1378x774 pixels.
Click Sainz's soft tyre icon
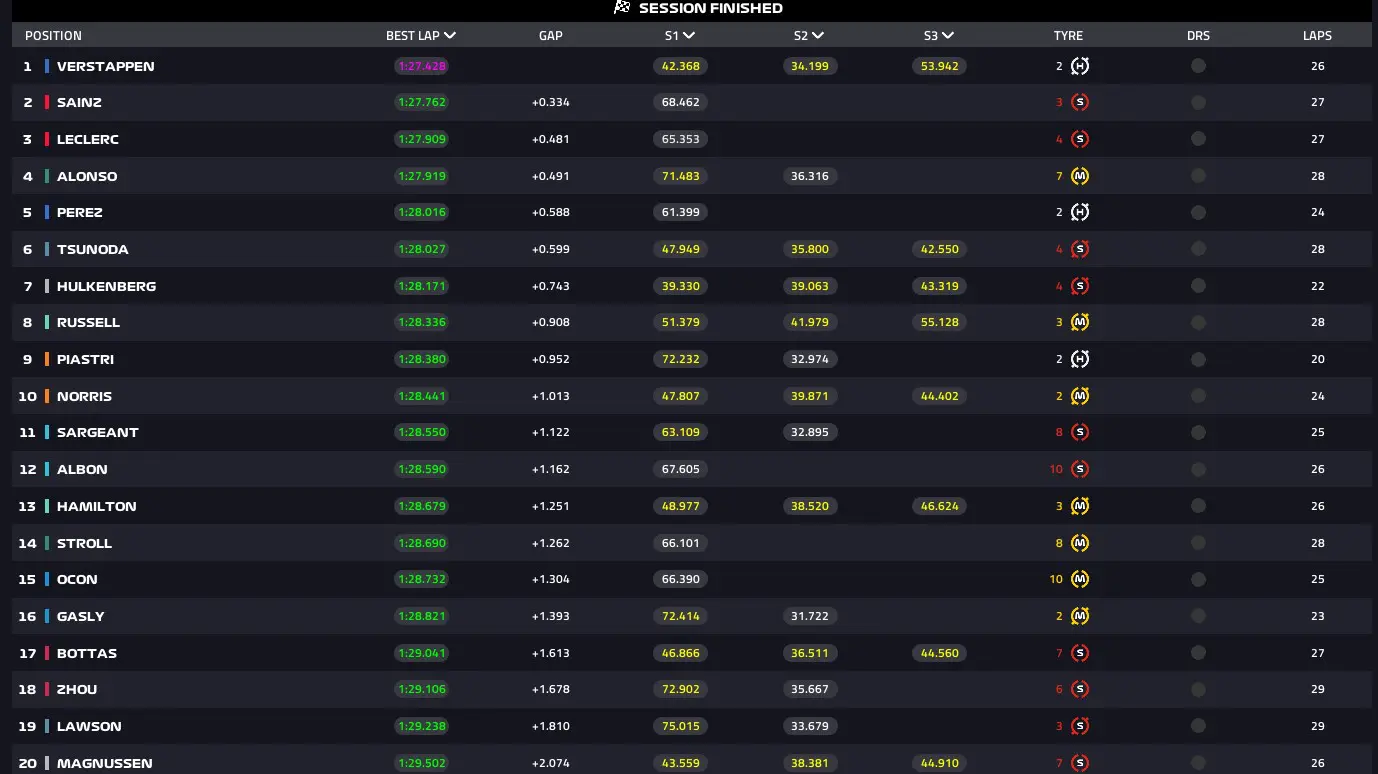point(1080,102)
